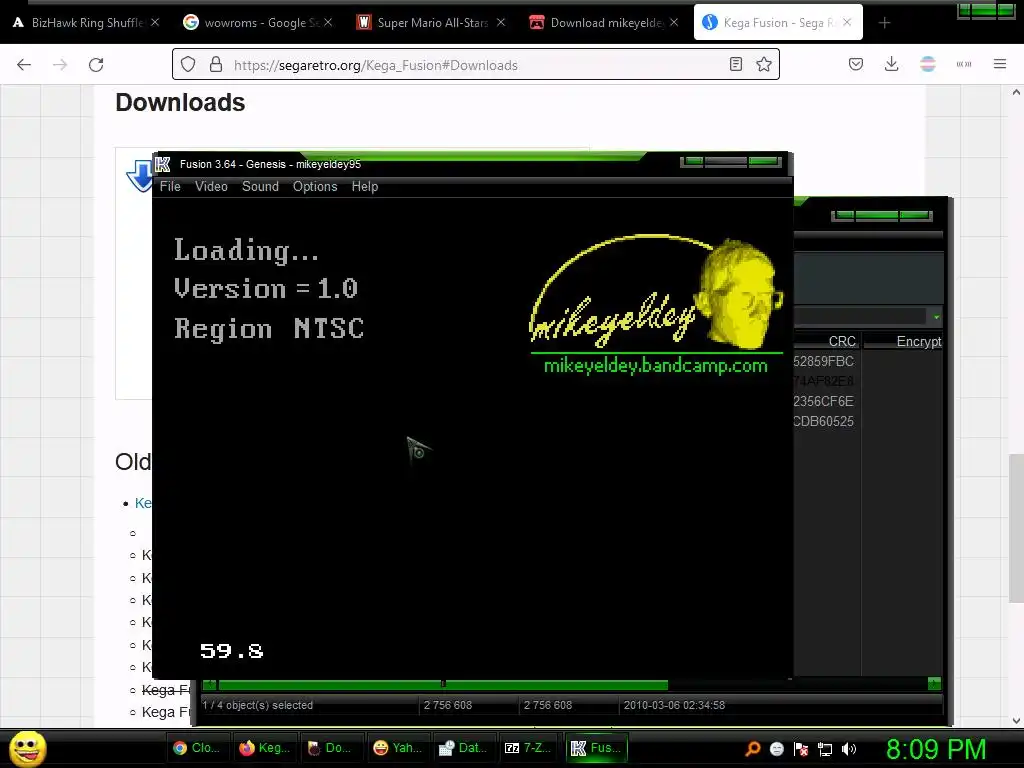The image size is (1024, 768).
Task: Switch to Download mikeyeldey tab
Action: coord(604,23)
